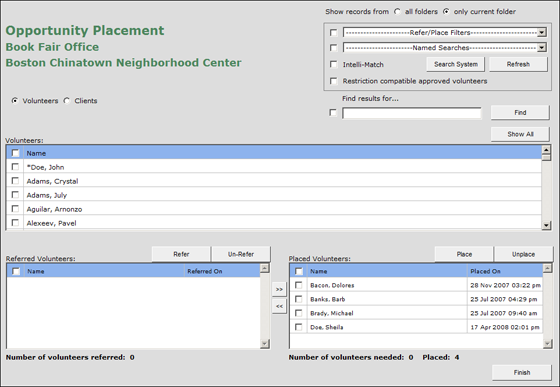The height and width of the screenshot is (387, 560).
Task: Click the Placed On column header
Action: coord(505,271)
